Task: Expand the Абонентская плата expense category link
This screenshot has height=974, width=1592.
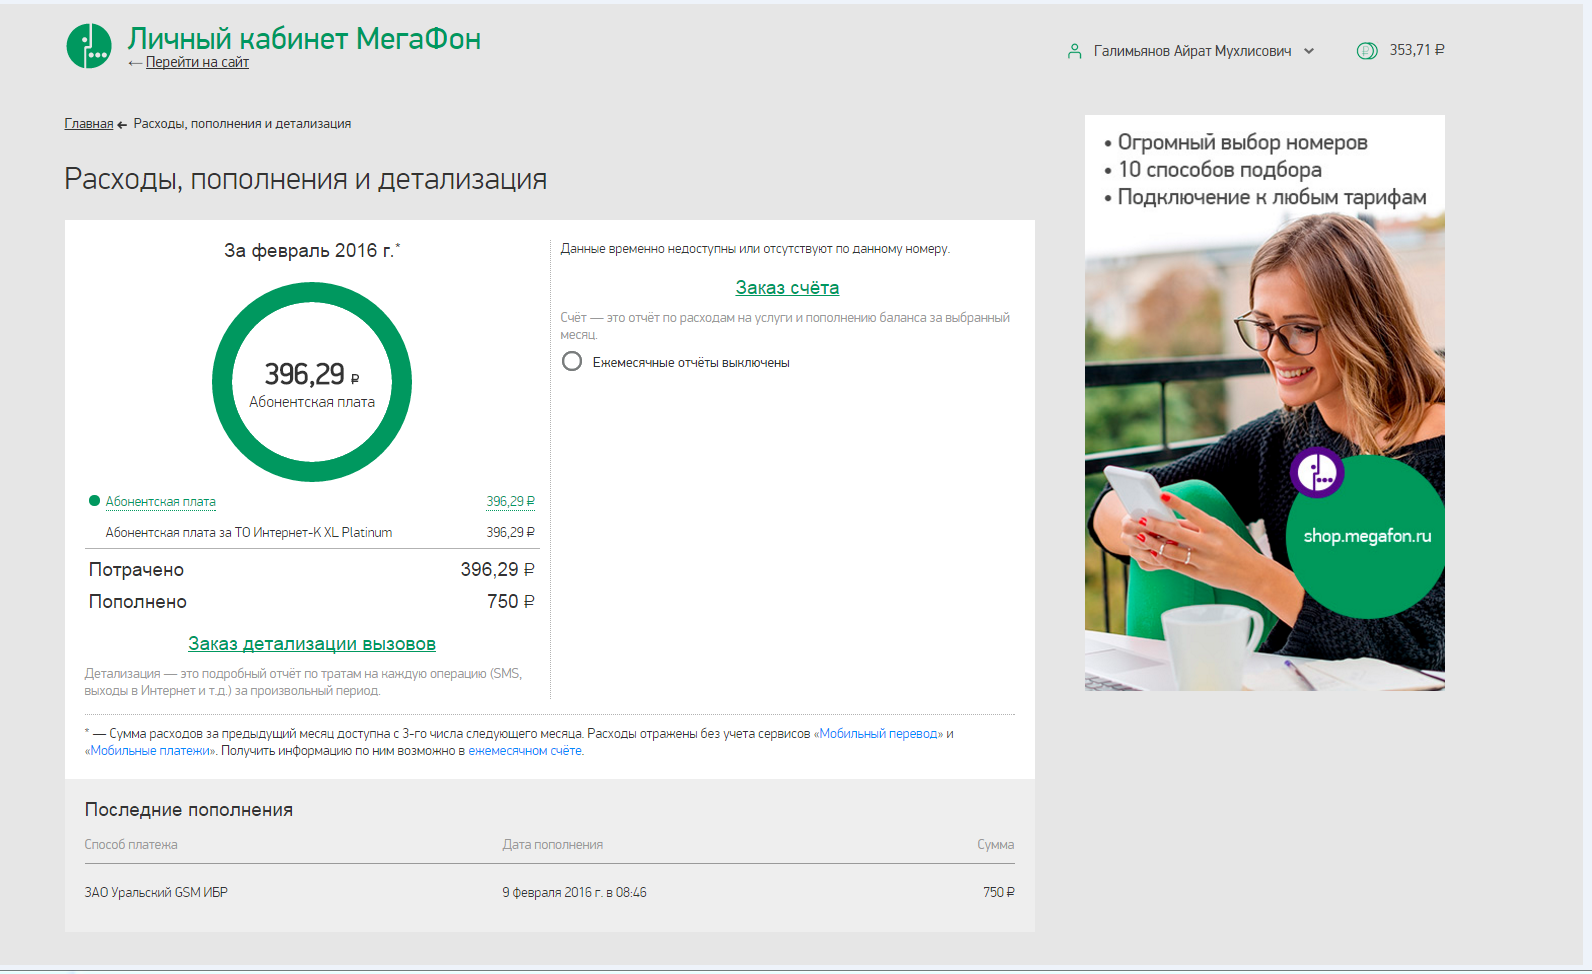Action: (x=161, y=502)
